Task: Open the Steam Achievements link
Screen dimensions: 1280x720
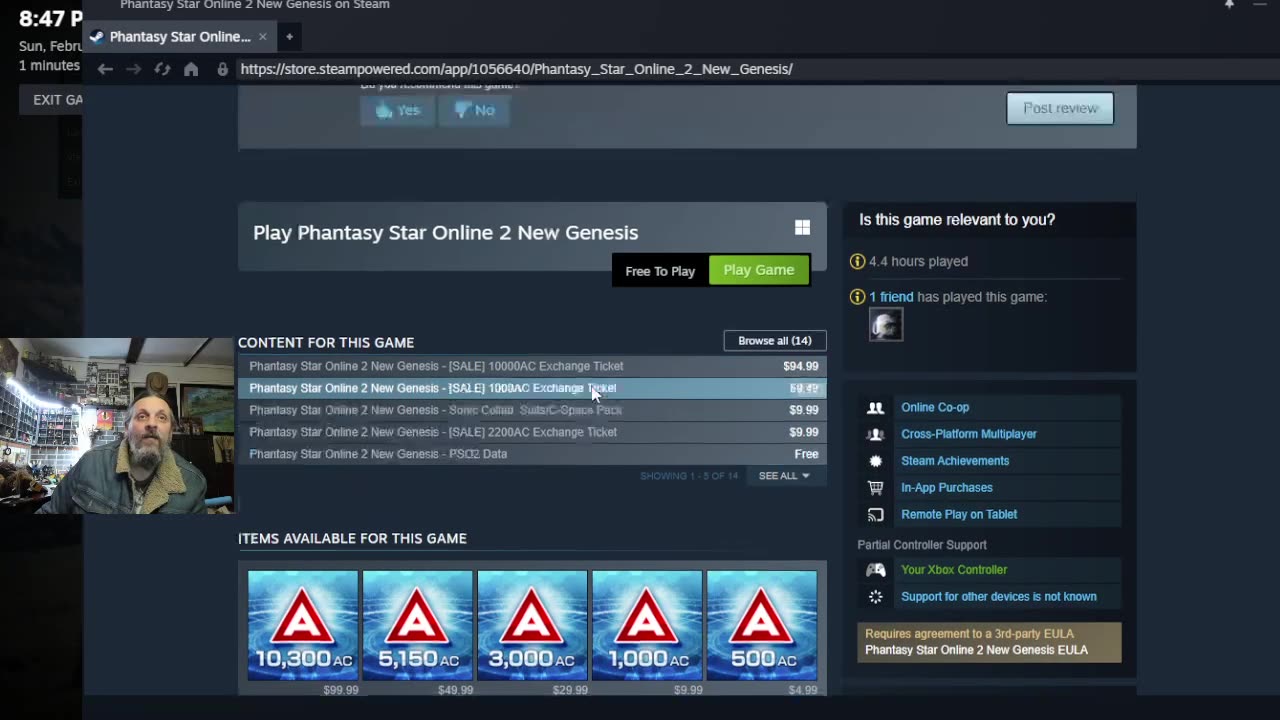Action: 955,461
